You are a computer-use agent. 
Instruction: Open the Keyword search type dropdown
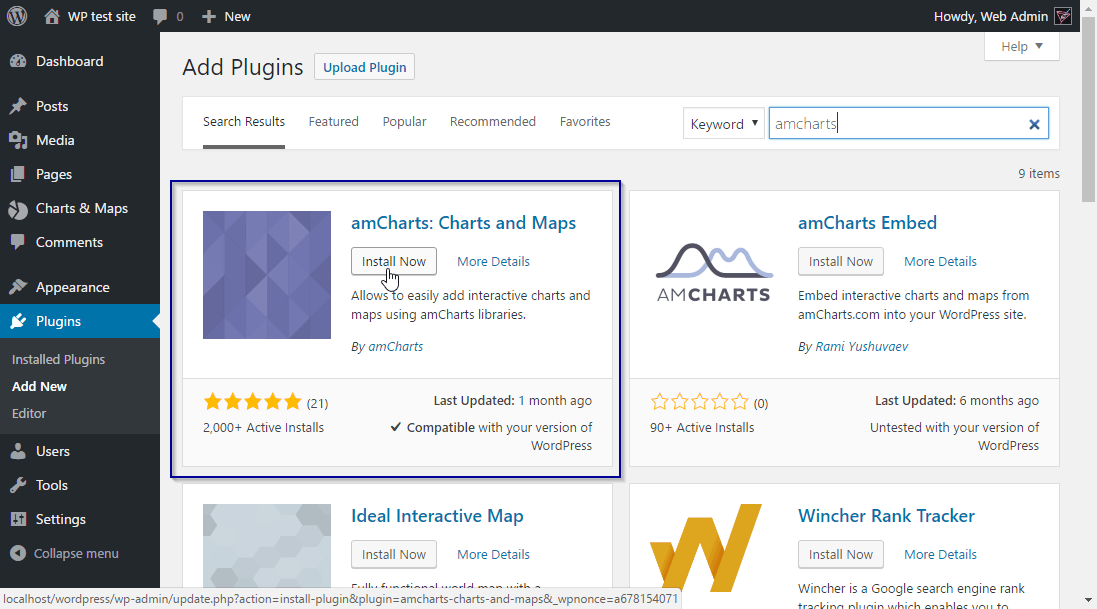[724, 124]
